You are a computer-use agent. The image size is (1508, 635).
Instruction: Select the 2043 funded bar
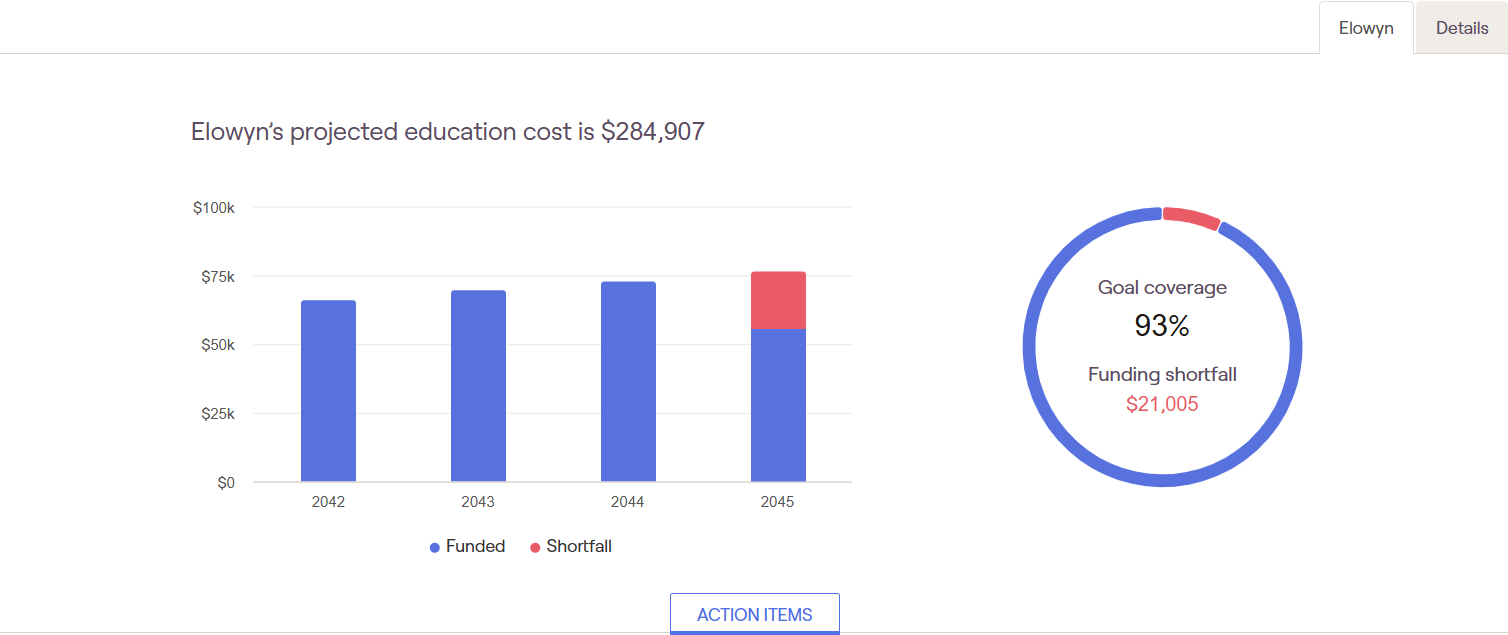478,386
